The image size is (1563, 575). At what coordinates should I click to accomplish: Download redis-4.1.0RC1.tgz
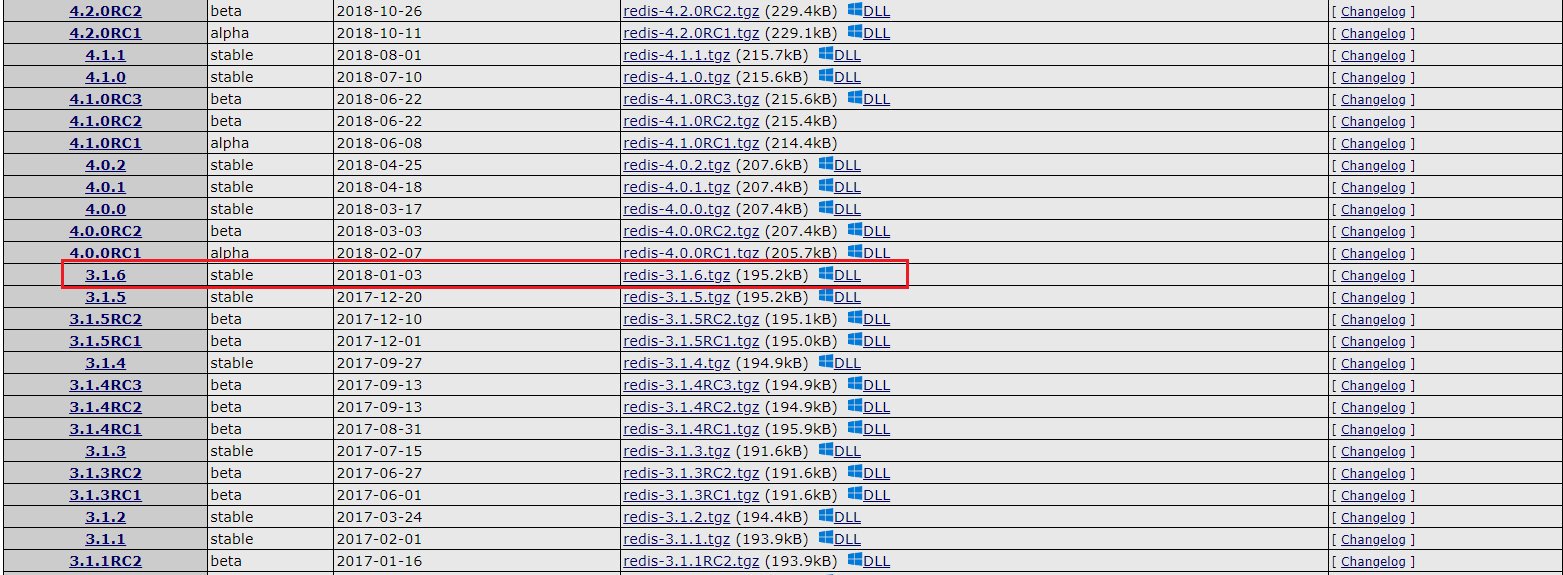pyautogui.click(x=691, y=143)
